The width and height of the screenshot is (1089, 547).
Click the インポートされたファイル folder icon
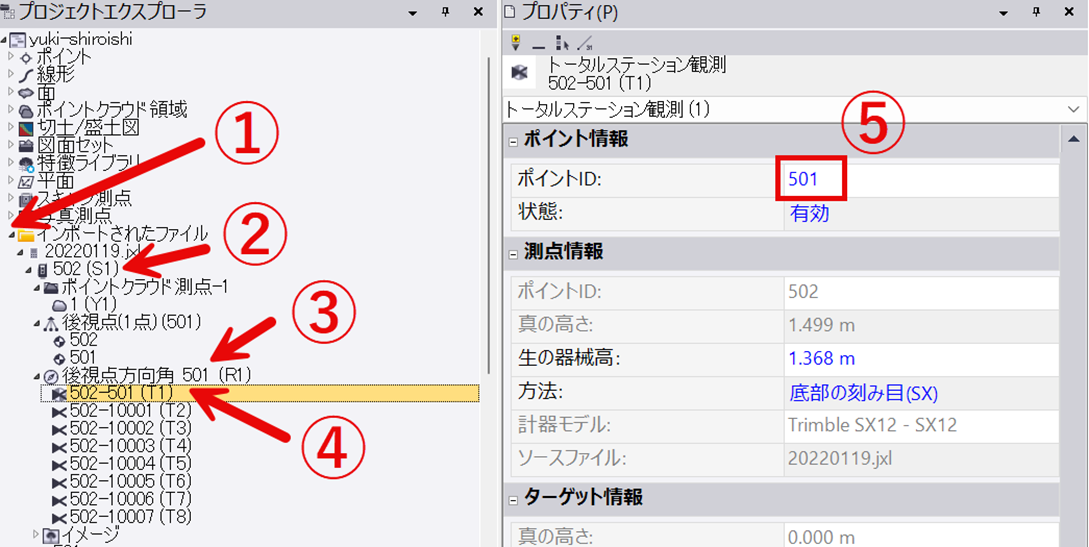click(26, 236)
